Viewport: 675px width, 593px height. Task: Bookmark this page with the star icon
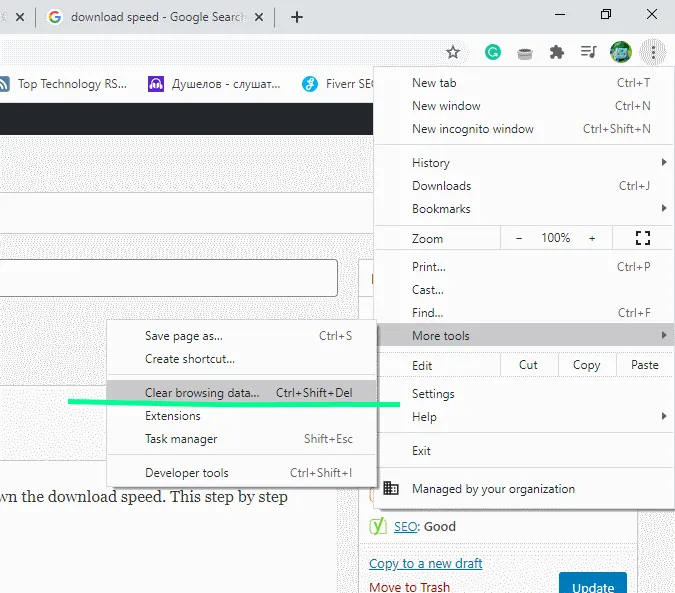[453, 53]
